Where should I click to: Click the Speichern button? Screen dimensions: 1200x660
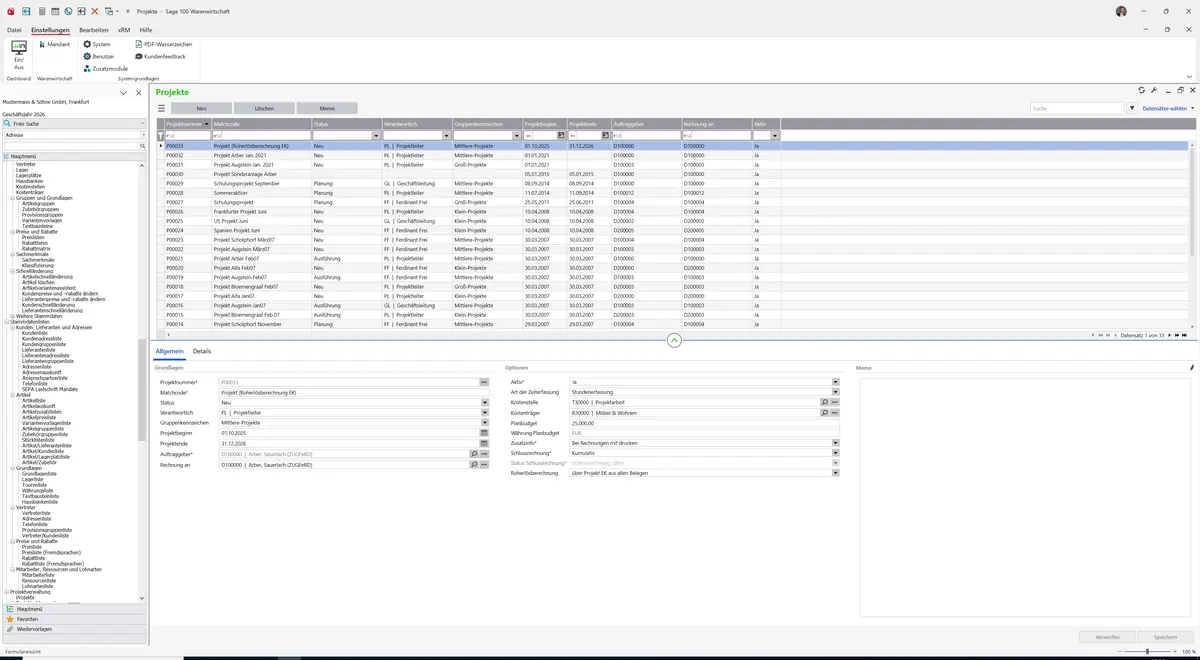(1165, 637)
